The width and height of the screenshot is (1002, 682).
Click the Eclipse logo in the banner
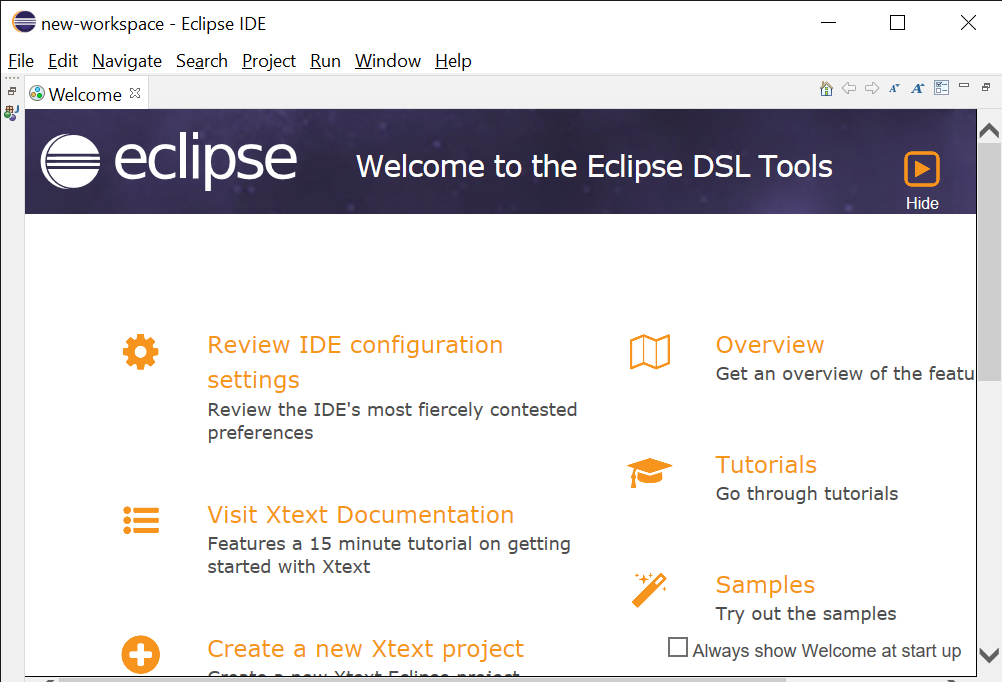(169, 161)
